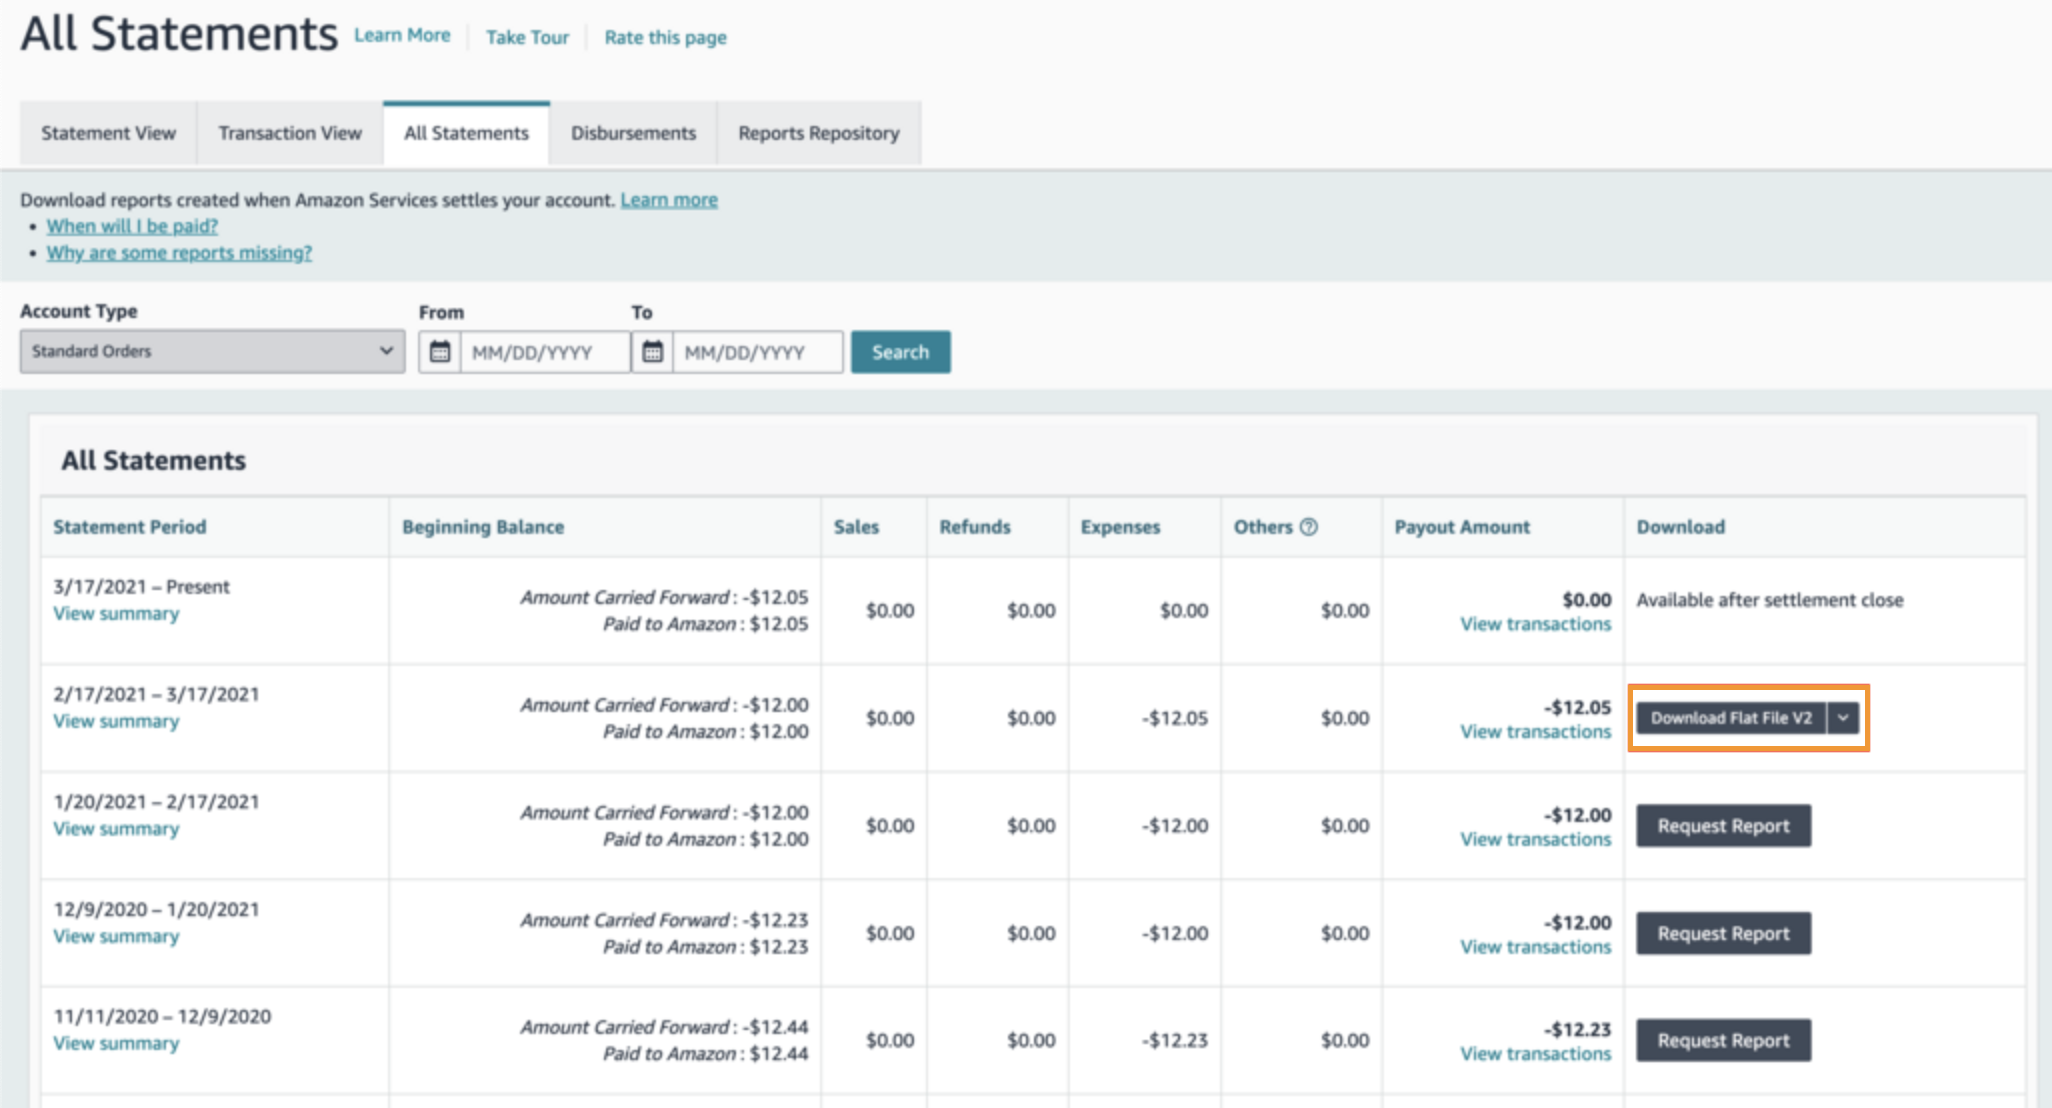This screenshot has height=1108, width=2052.
Task: View summary for 3/17/2021 – Present statement
Action: click(x=116, y=614)
